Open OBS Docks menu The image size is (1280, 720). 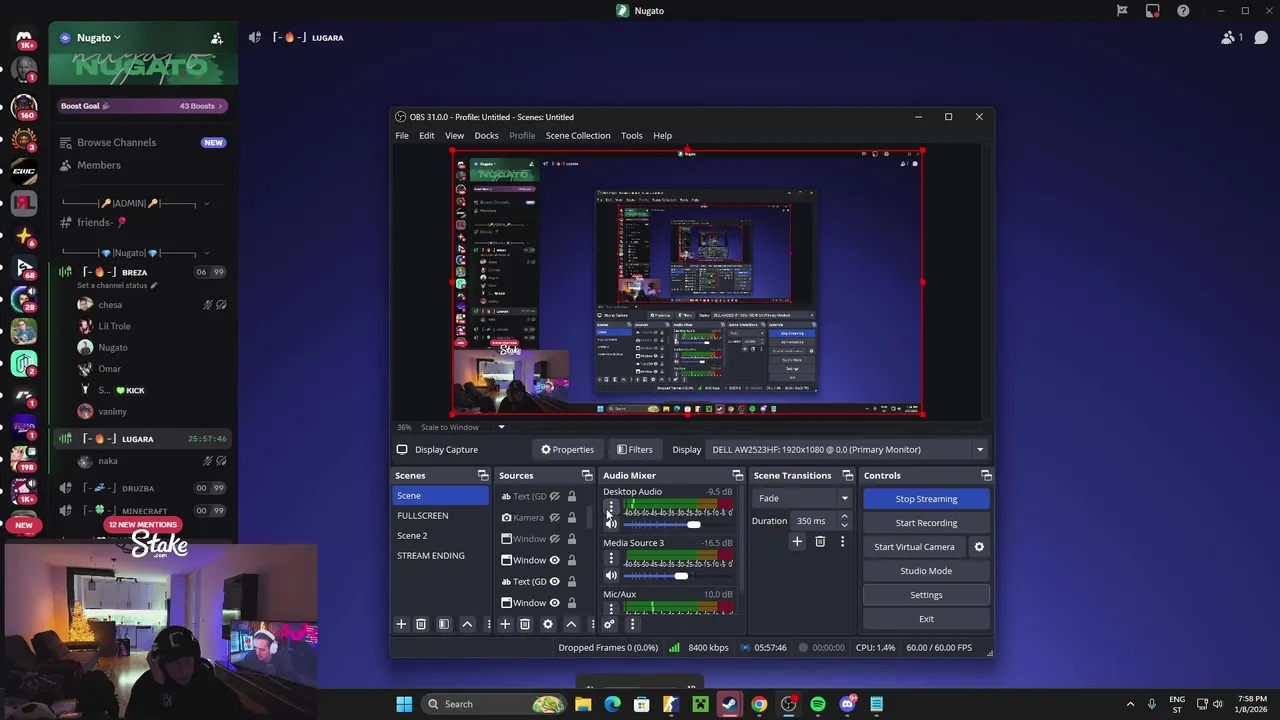(486, 136)
